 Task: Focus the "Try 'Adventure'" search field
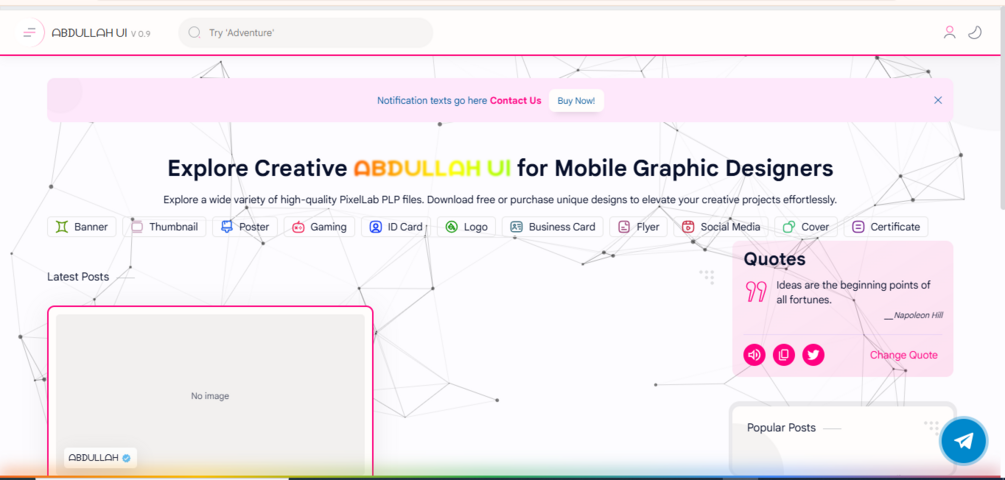[306, 33]
